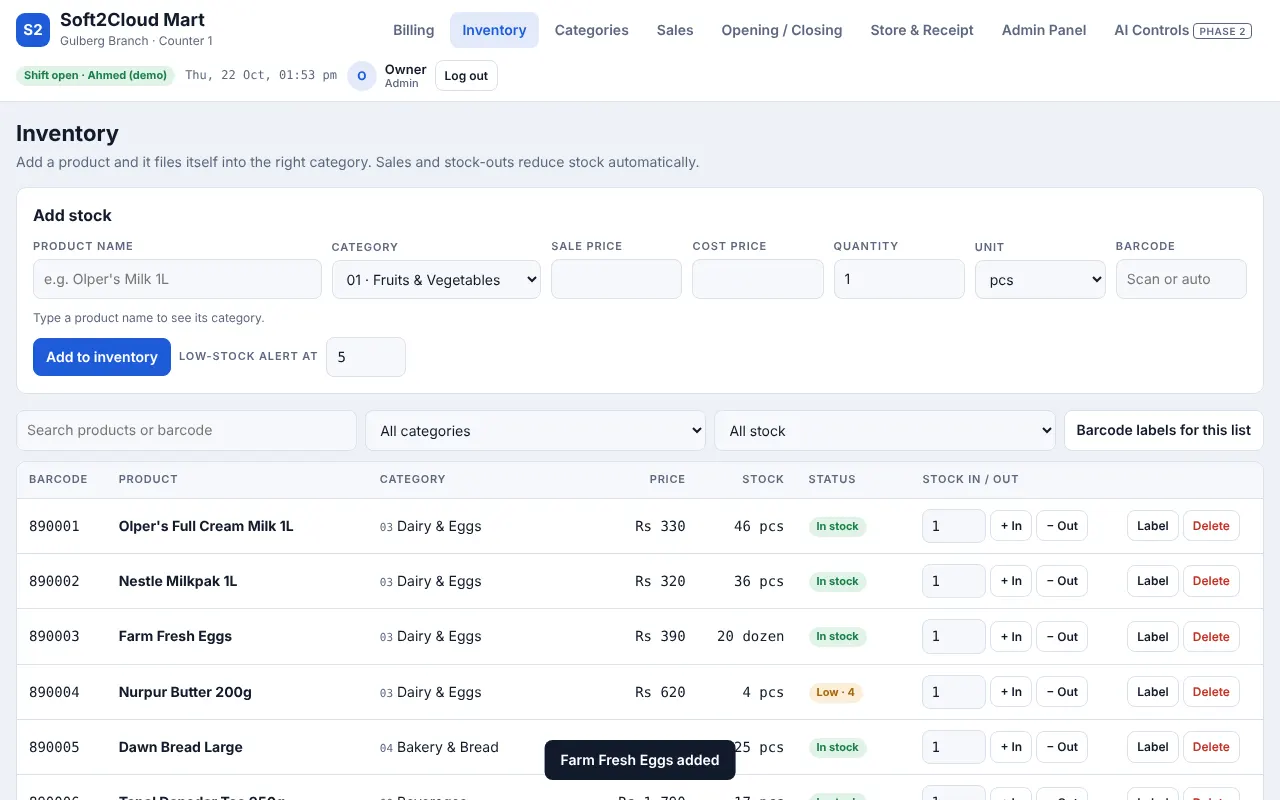1280x800 pixels.
Task: Go to the Sales tab
Action: 675,30
